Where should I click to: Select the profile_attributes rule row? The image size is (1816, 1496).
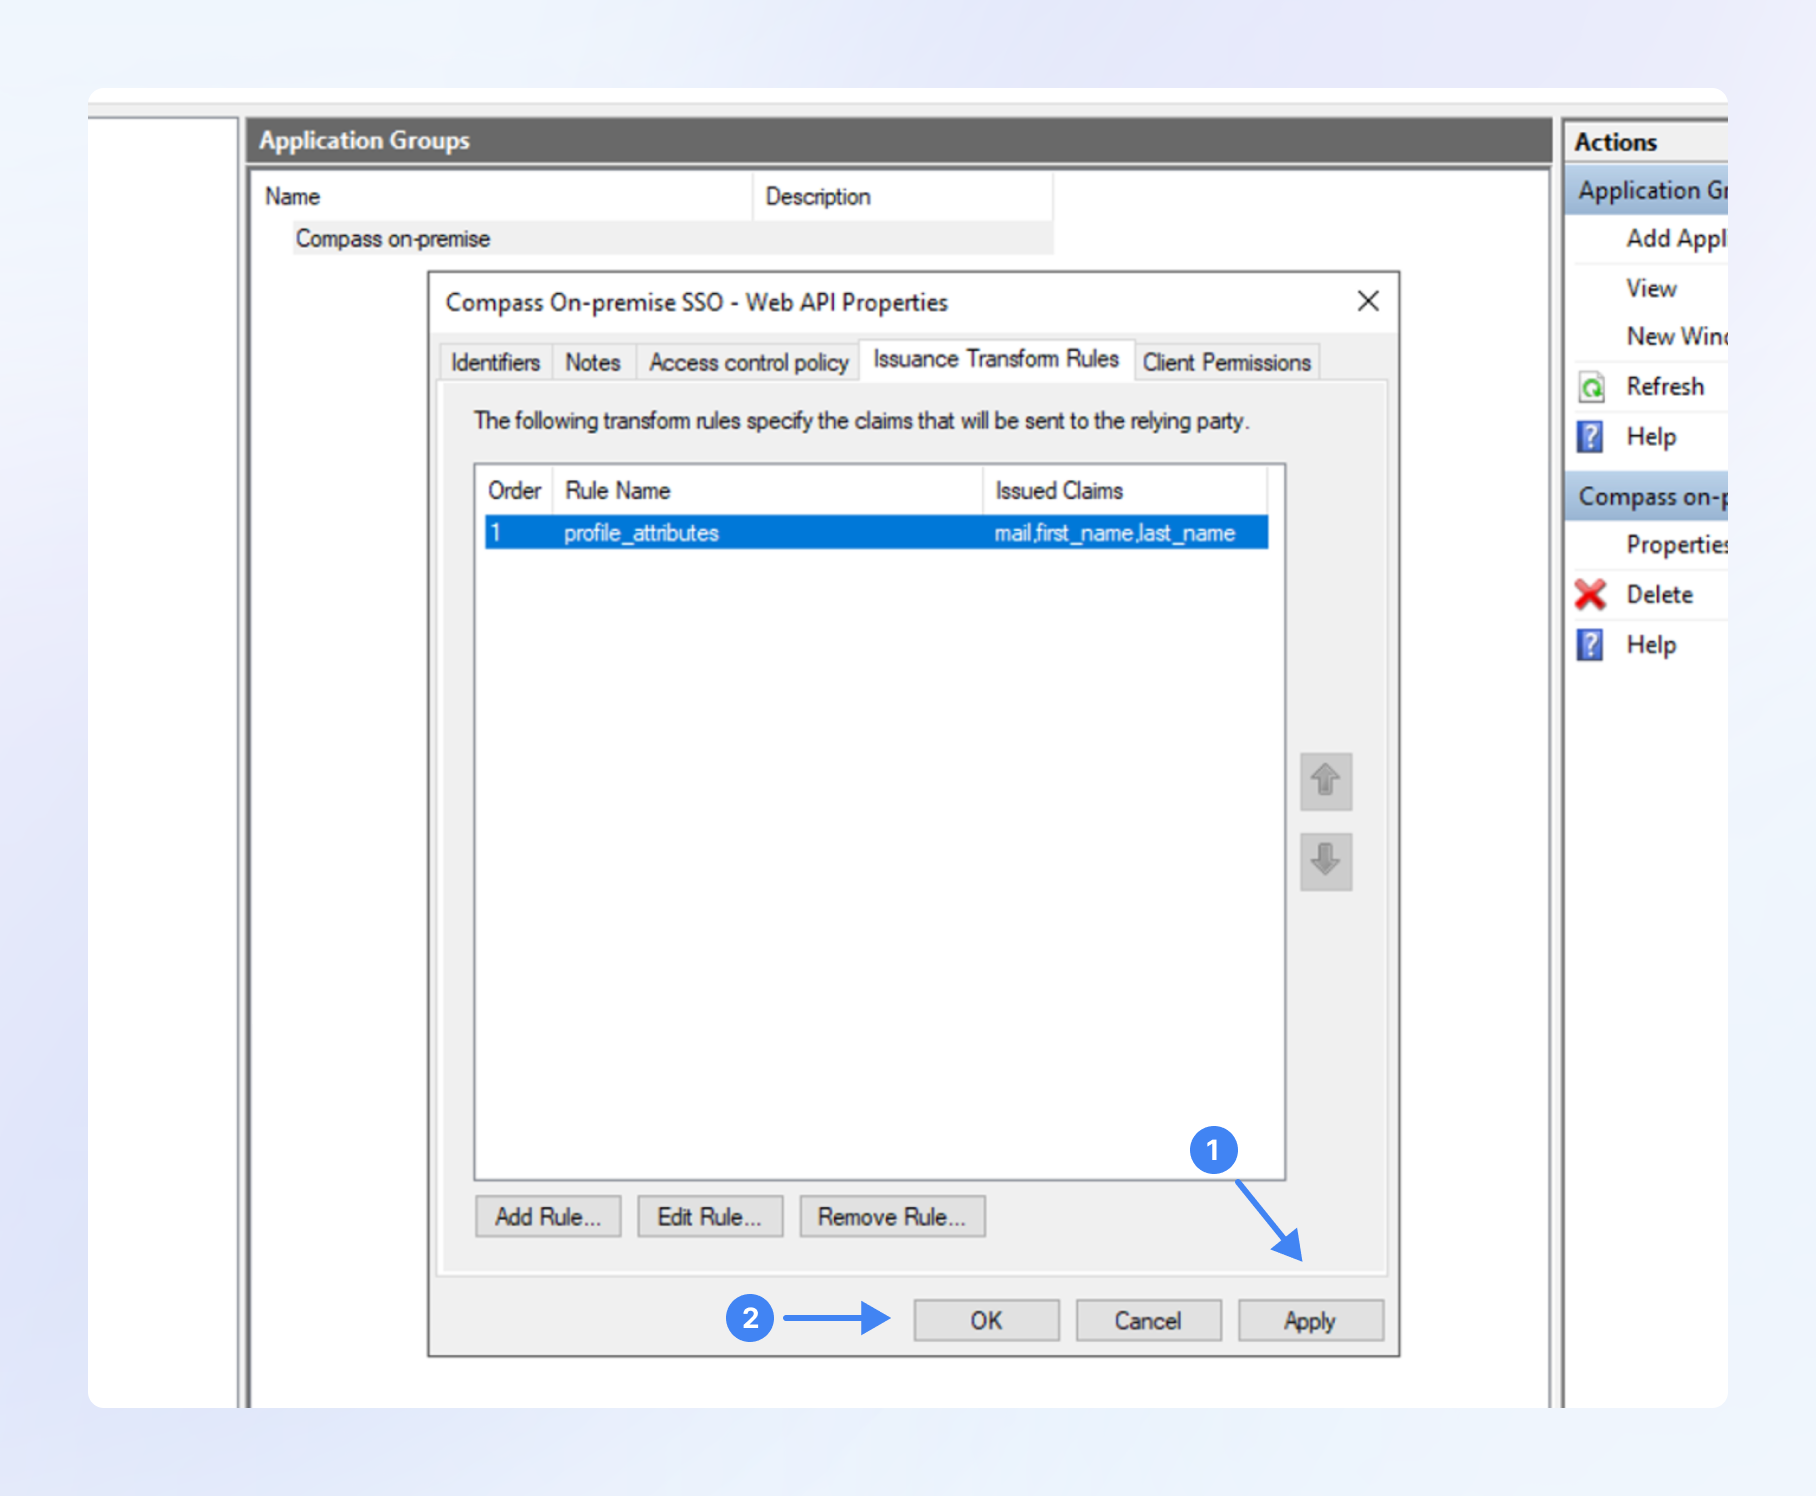click(641, 533)
